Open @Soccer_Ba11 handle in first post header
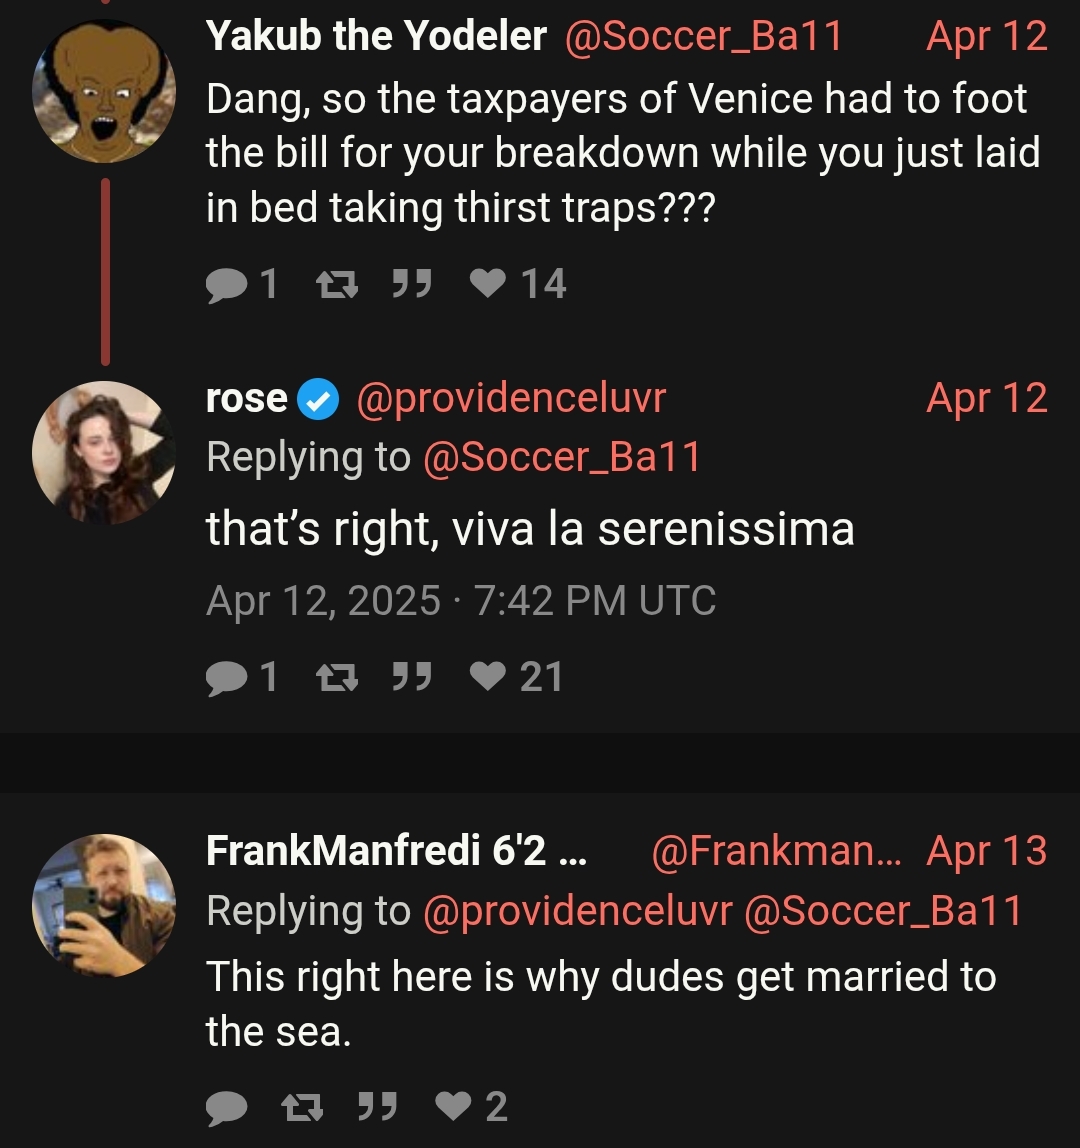1080x1148 pixels. coord(704,37)
